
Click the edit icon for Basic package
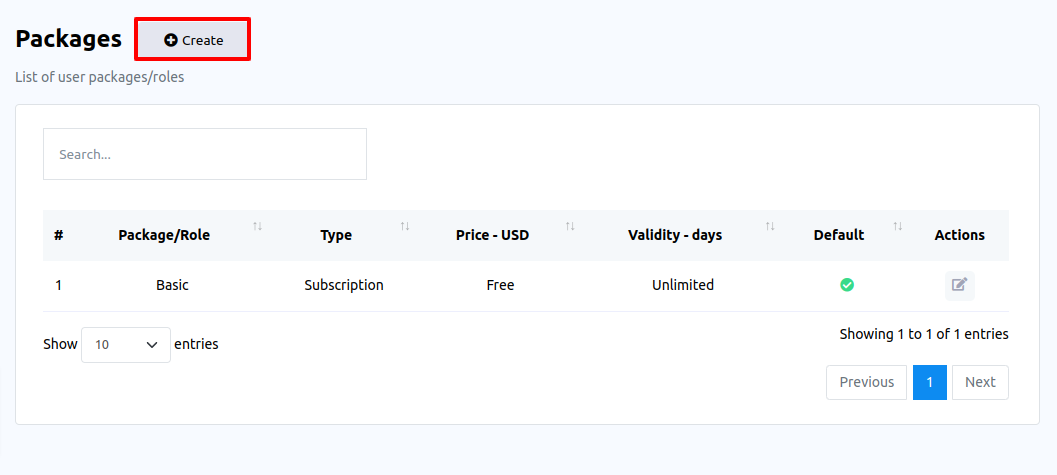click(x=959, y=285)
